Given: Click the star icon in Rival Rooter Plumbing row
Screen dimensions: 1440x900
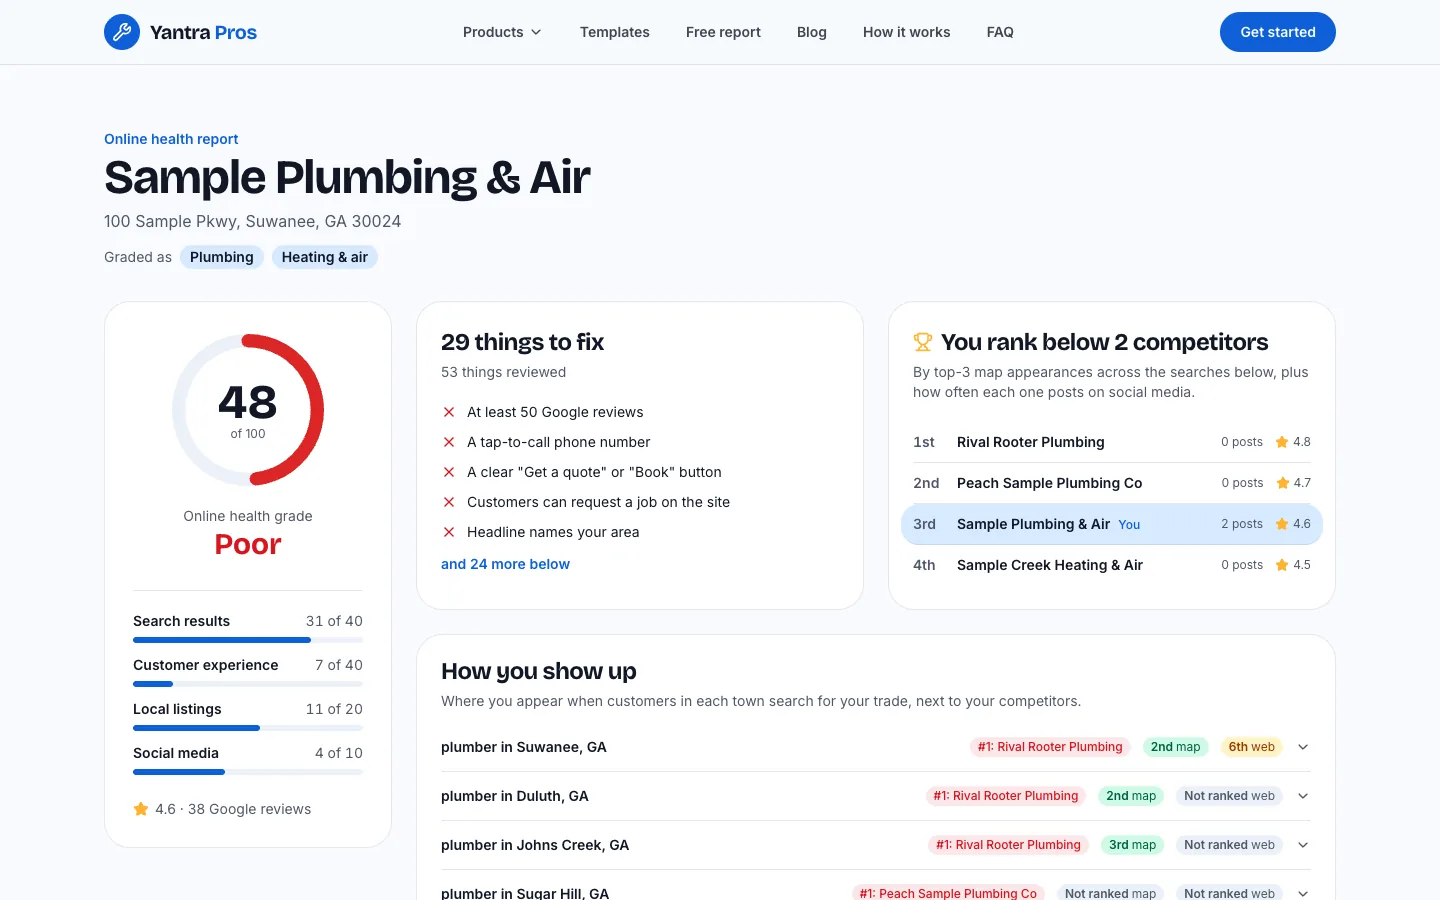Looking at the screenshot, I should 1282,442.
